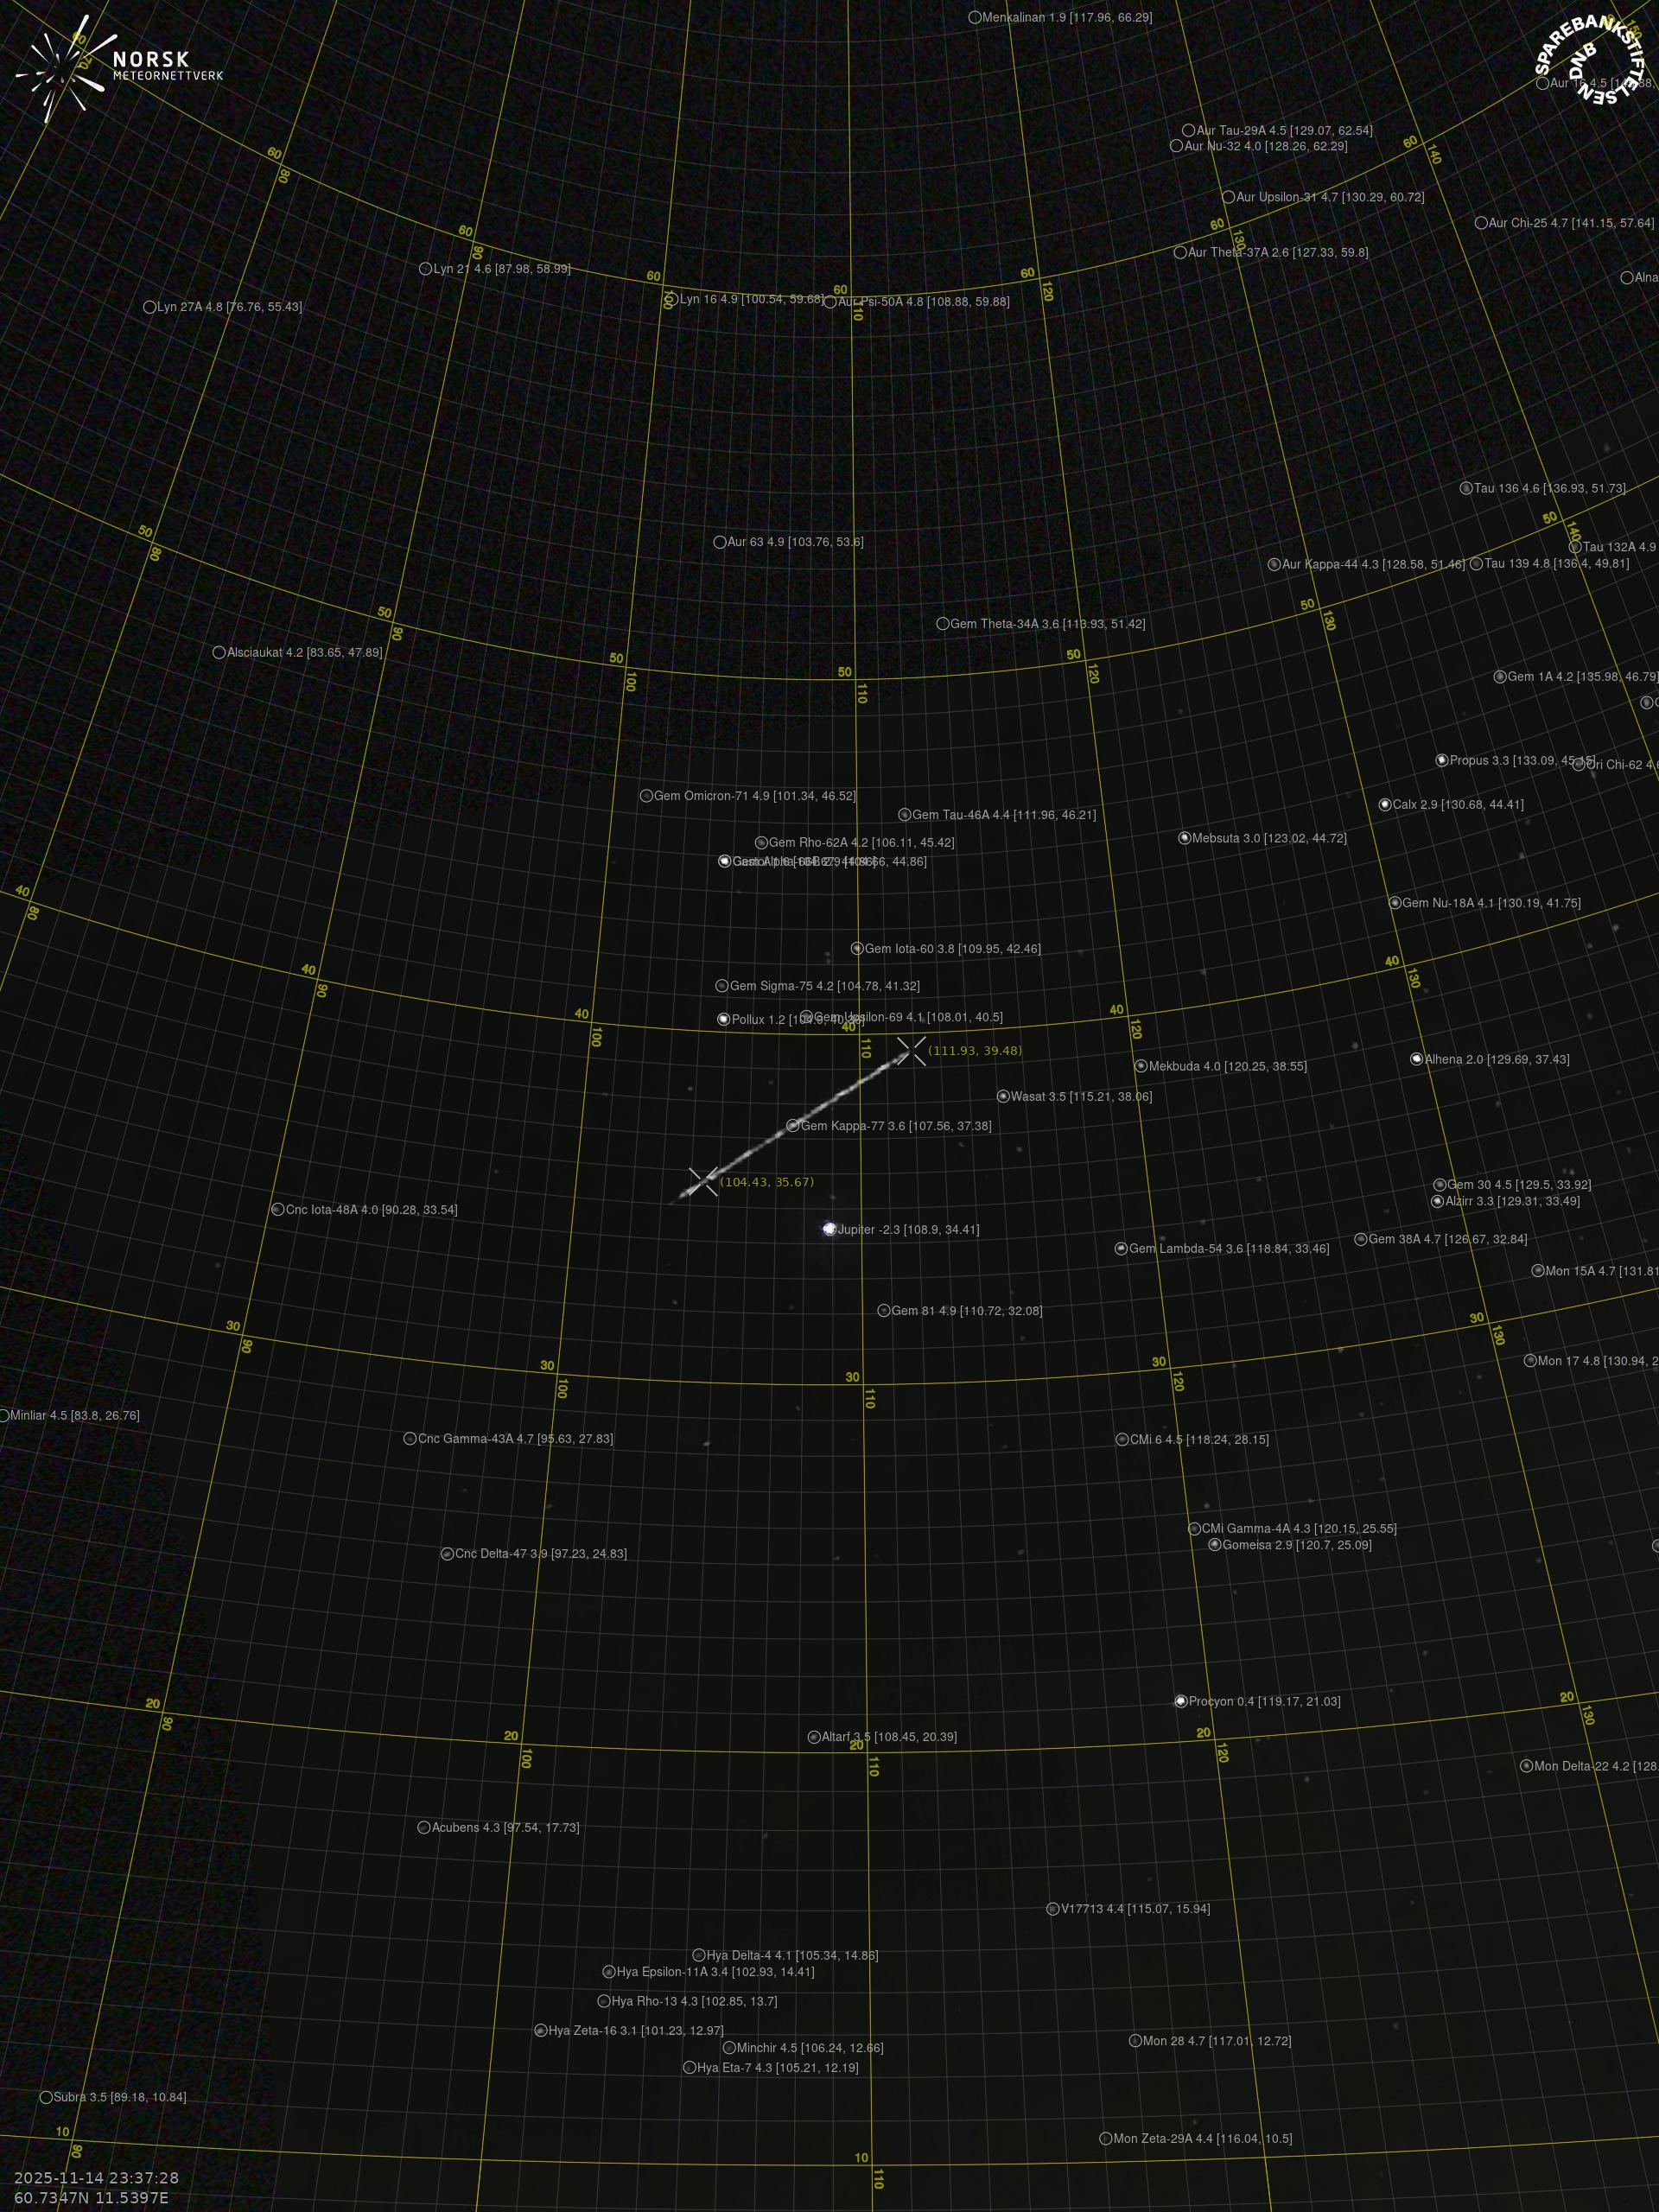Click the Menkalinan star marker circle
The image size is (1659, 2212).
pyautogui.click(x=974, y=17)
